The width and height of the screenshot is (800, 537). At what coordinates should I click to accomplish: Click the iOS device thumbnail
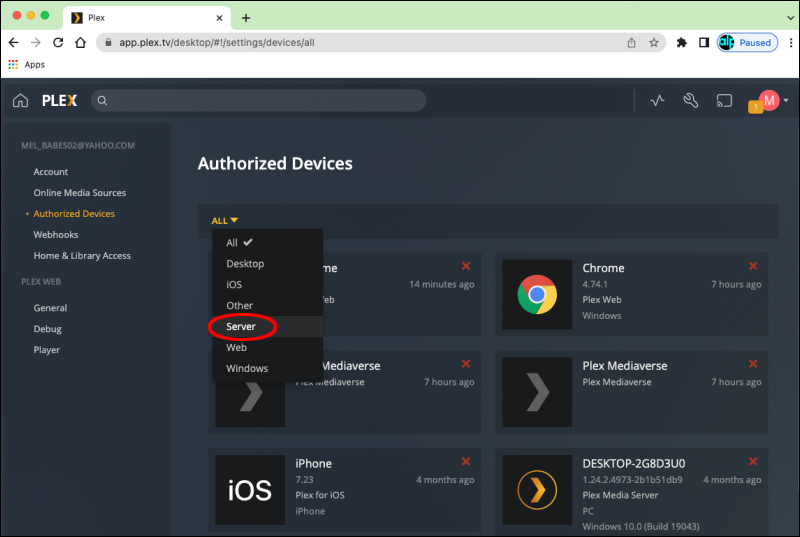pyautogui.click(x=250, y=490)
